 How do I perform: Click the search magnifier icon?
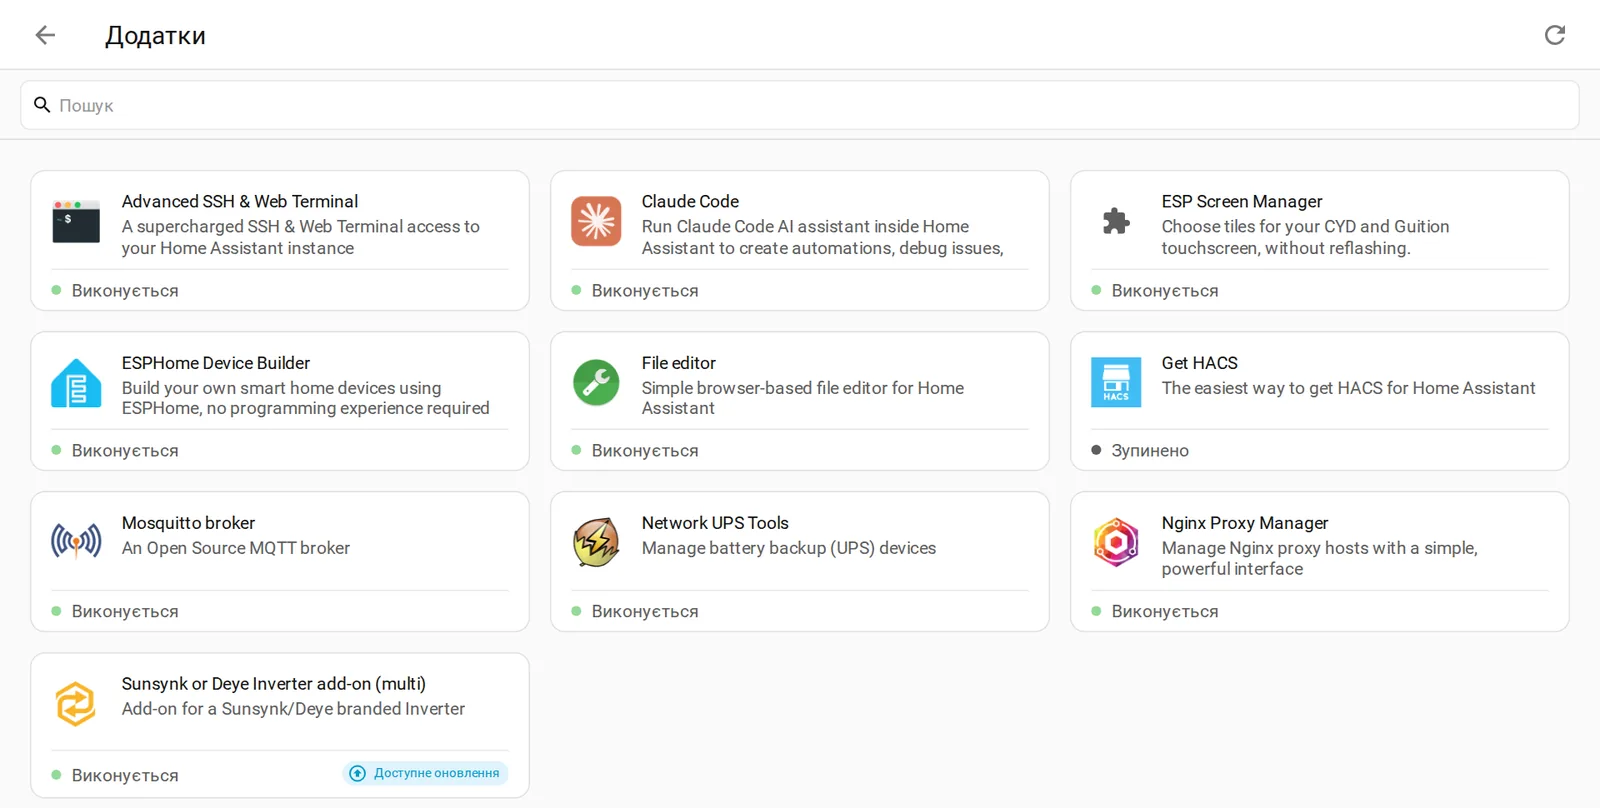point(42,105)
